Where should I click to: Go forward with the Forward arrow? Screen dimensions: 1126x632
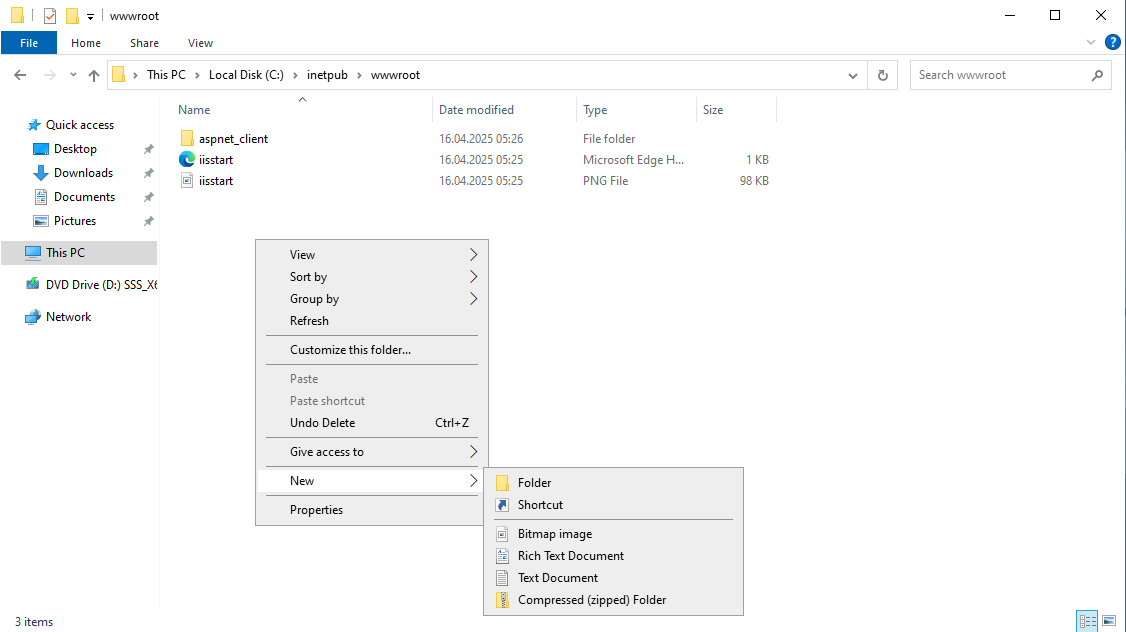[50, 75]
